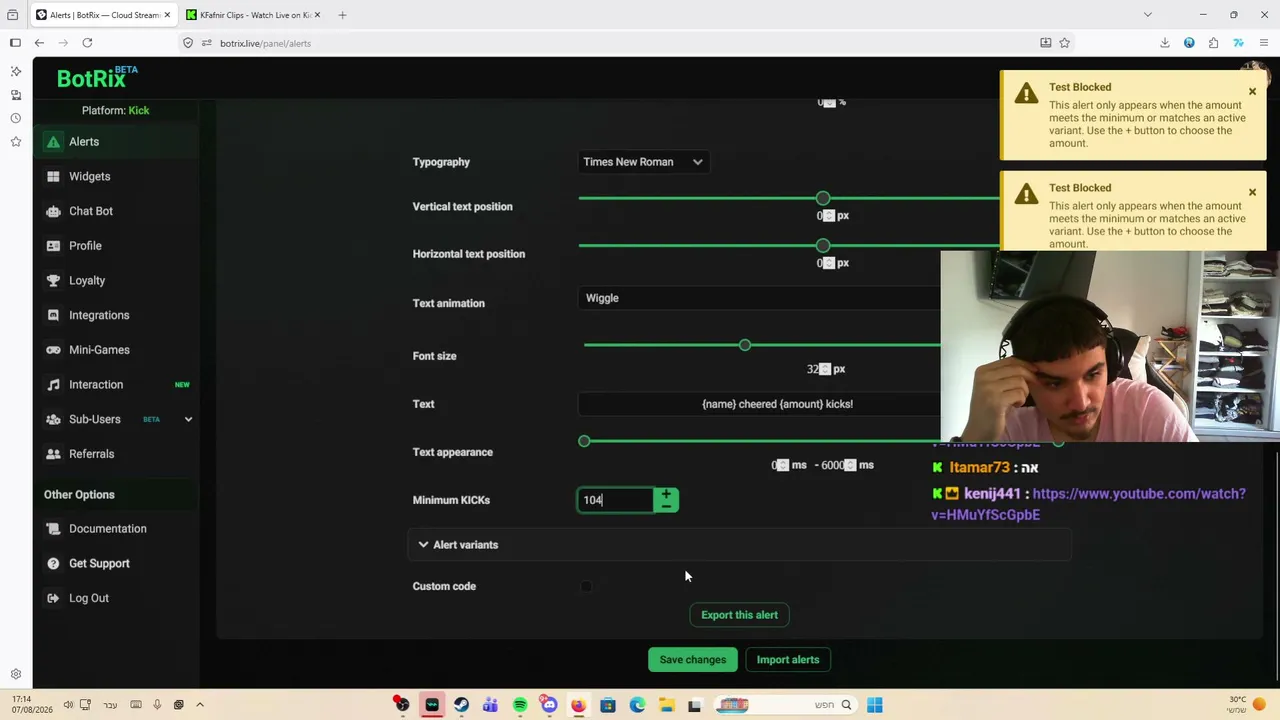Click the Interaction music note icon

coord(53,385)
